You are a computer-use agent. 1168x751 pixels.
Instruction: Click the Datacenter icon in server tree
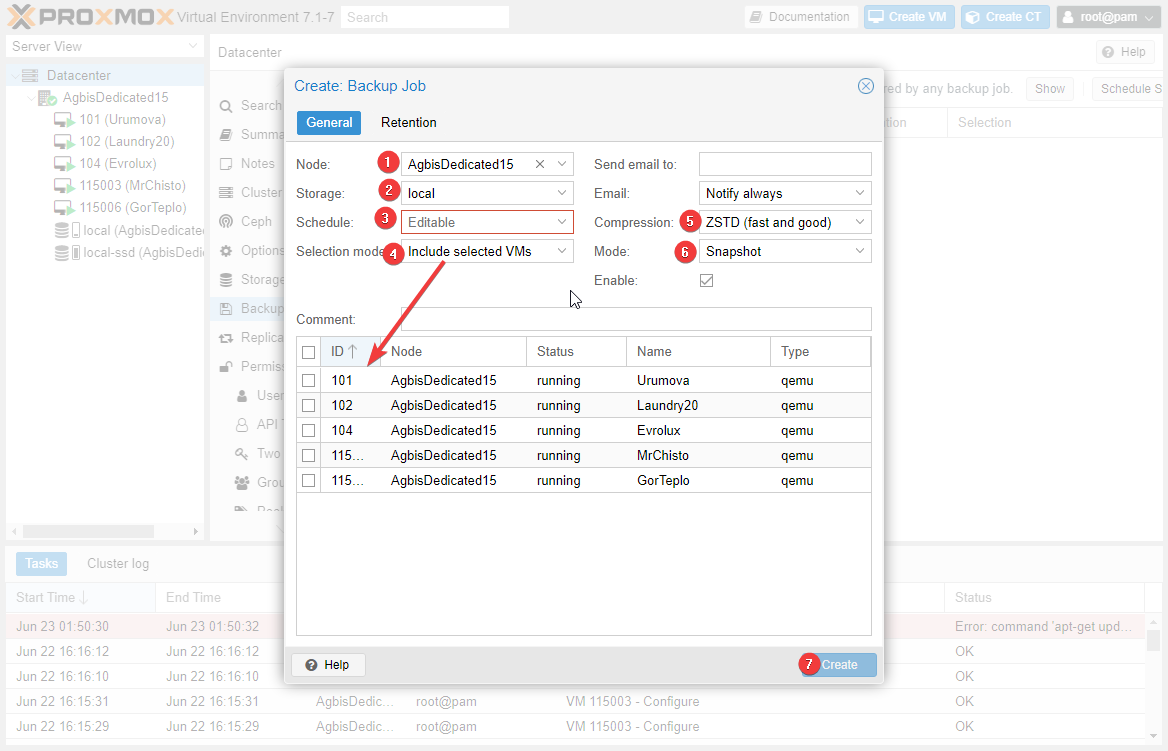pos(30,75)
